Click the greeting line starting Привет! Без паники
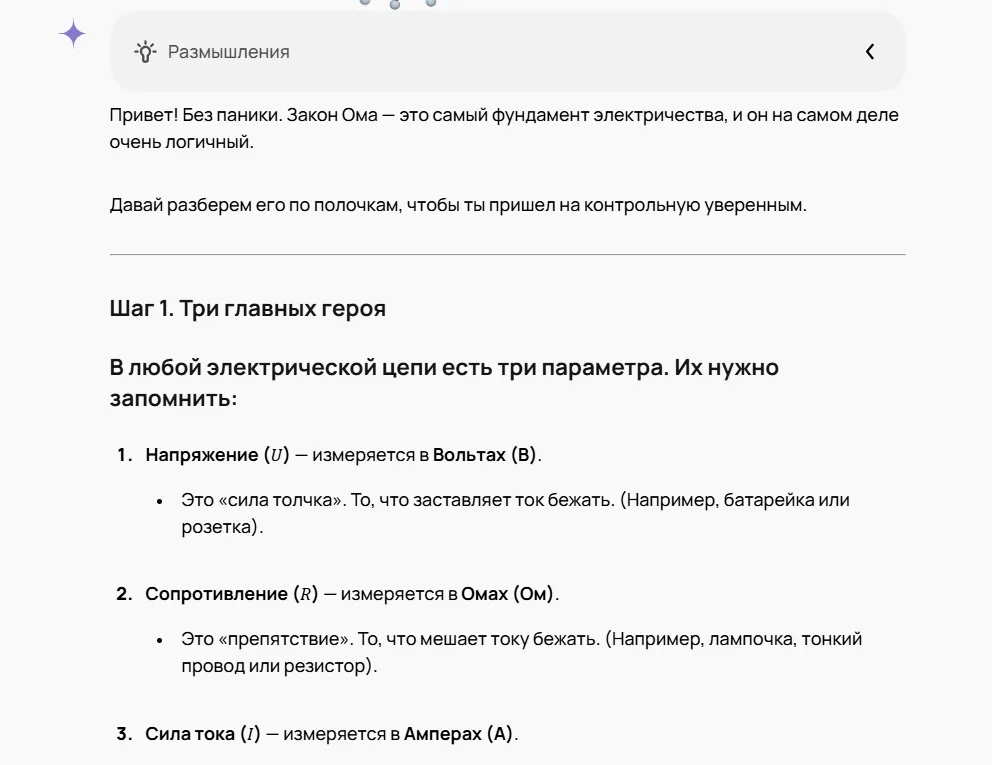This screenshot has height=765, width=992. 504,128
